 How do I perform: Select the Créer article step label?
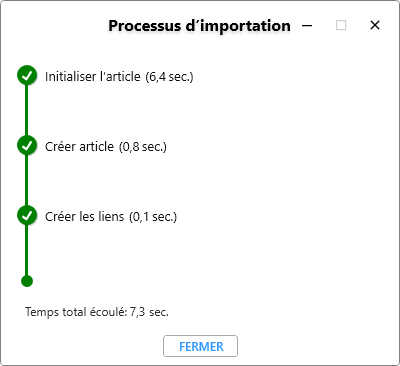point(79,146)
